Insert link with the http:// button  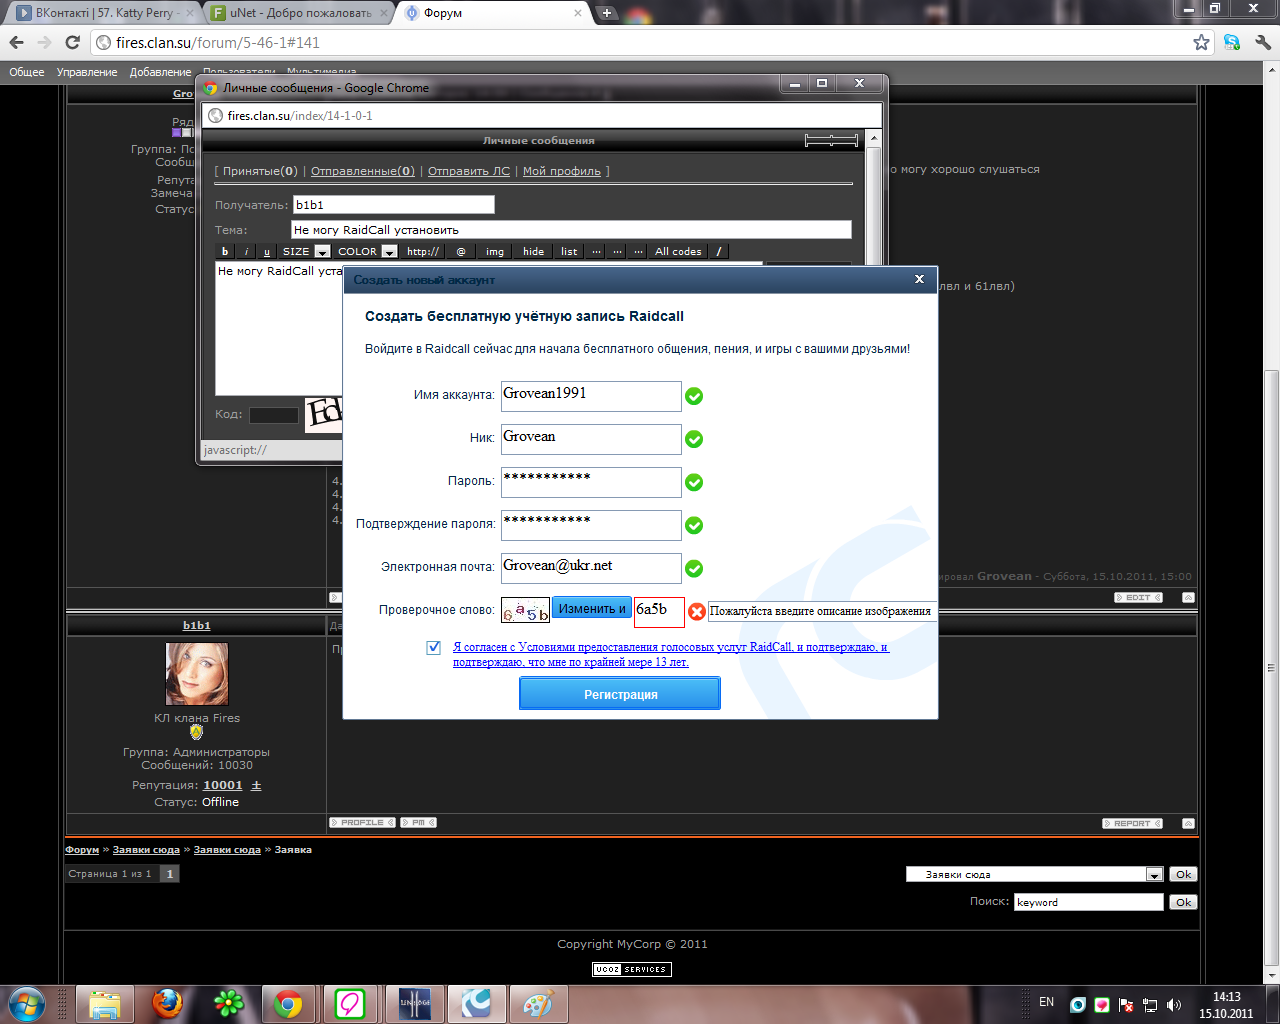pyautogui.click(x=423, y=251)
